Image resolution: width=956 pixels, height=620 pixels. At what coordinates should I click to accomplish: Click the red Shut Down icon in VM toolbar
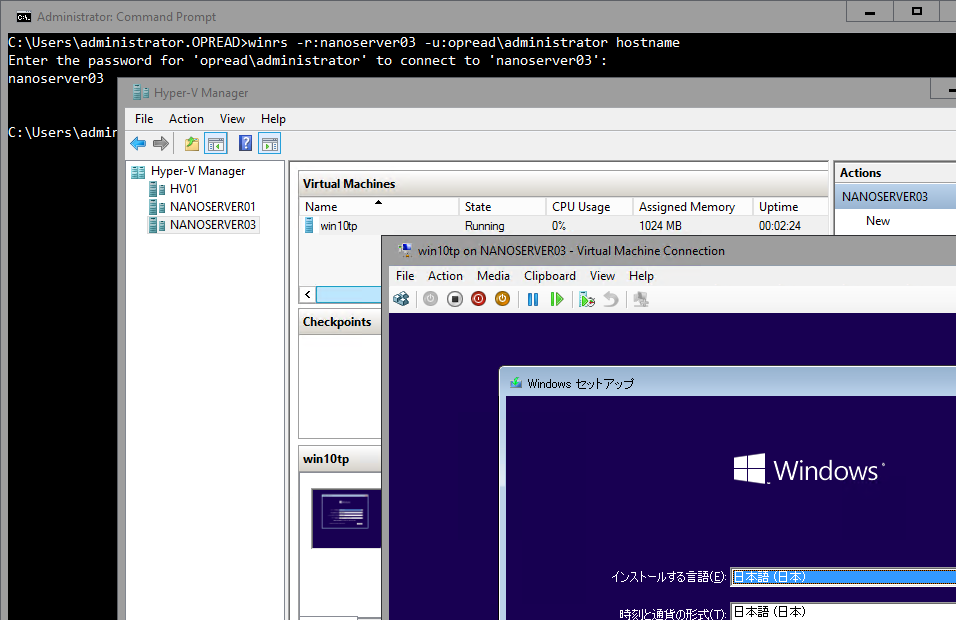(x=479, y=299)
